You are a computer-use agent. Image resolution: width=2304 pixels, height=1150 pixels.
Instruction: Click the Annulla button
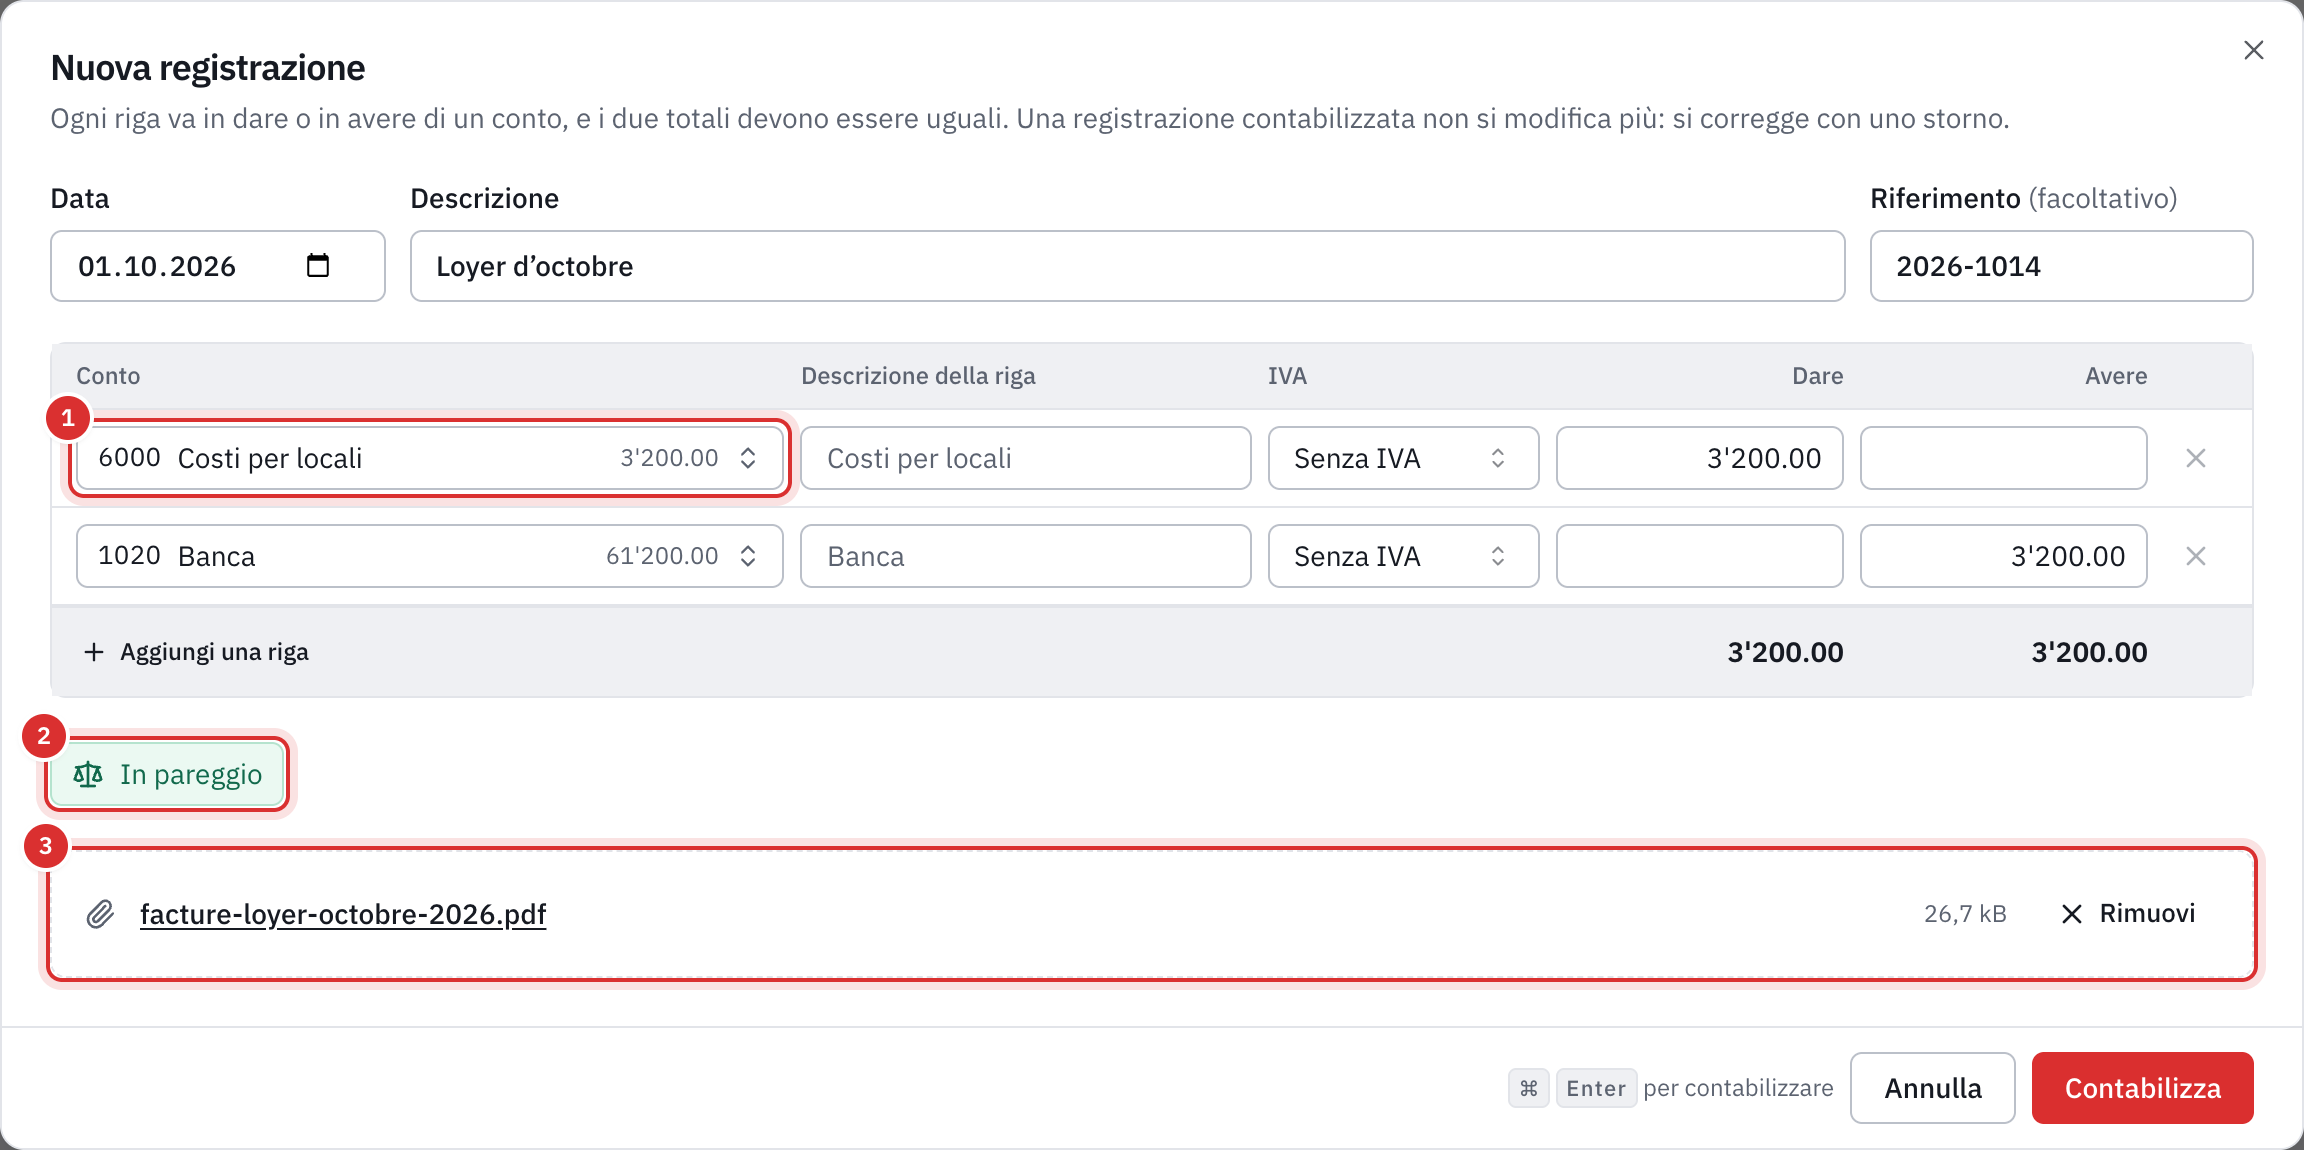click(1932, 1088)
